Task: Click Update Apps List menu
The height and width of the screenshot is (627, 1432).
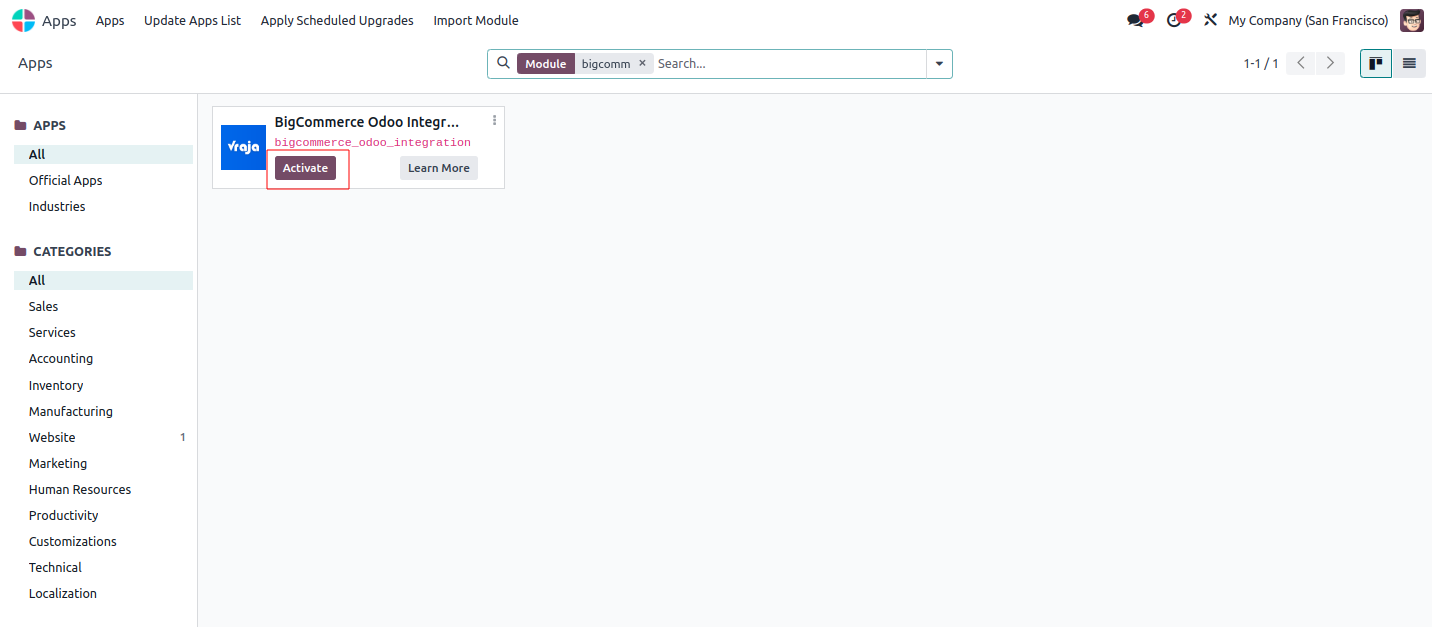Action: coord(192,20)
